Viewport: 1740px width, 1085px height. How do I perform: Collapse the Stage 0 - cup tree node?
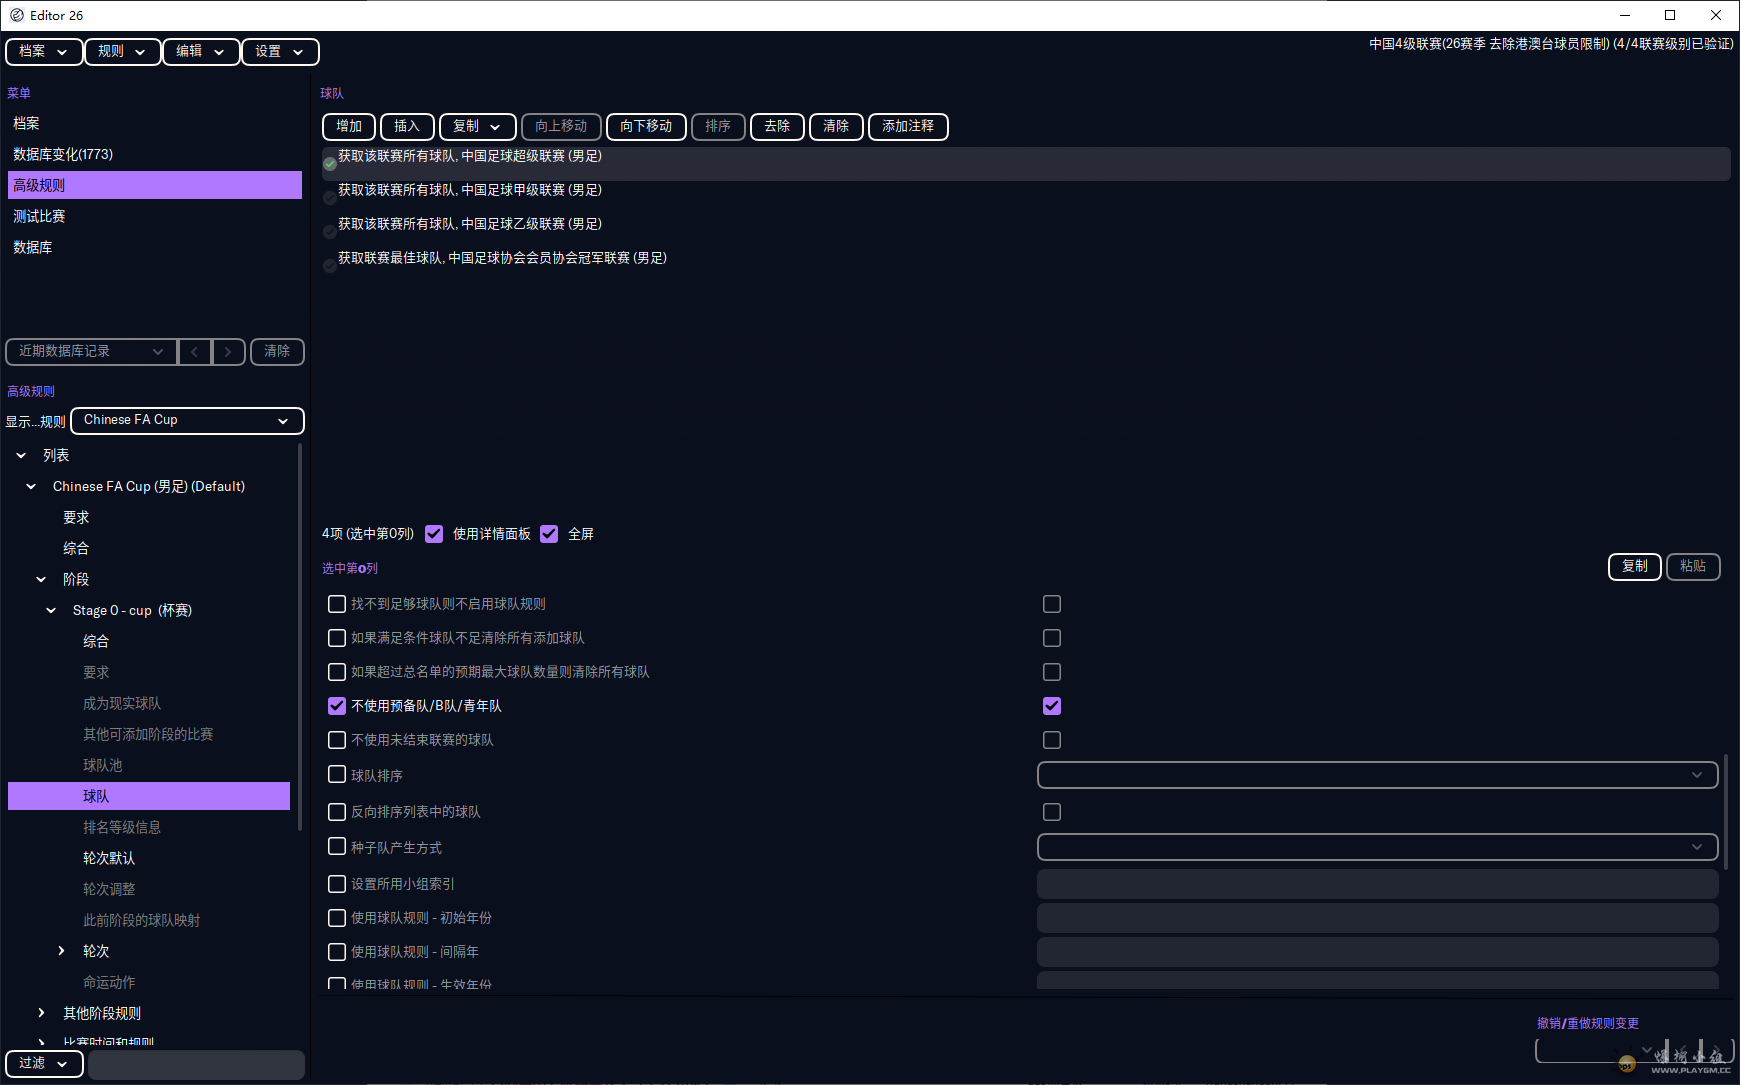(51, 611)
